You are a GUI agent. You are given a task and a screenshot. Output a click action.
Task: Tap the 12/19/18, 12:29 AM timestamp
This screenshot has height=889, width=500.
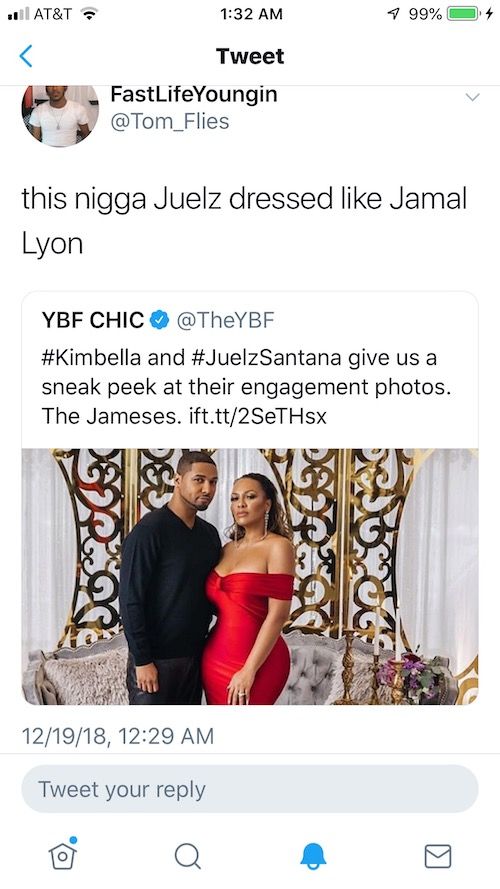click(118, 736)
